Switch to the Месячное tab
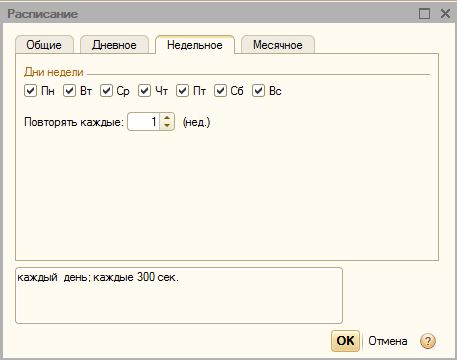The height and width of the screenshot is (360, 457). 278,45
